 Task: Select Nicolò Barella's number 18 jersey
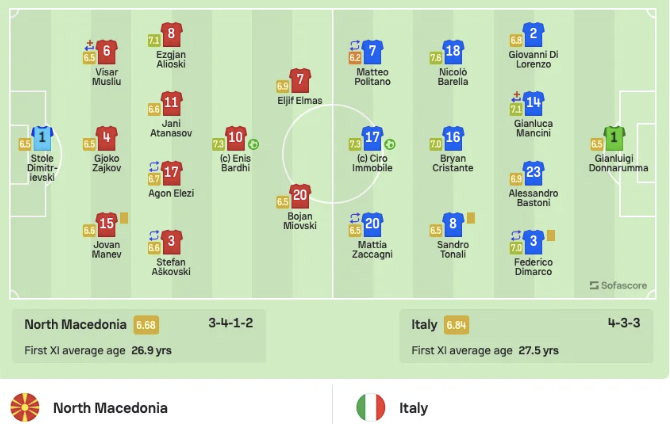click(453, 51)
